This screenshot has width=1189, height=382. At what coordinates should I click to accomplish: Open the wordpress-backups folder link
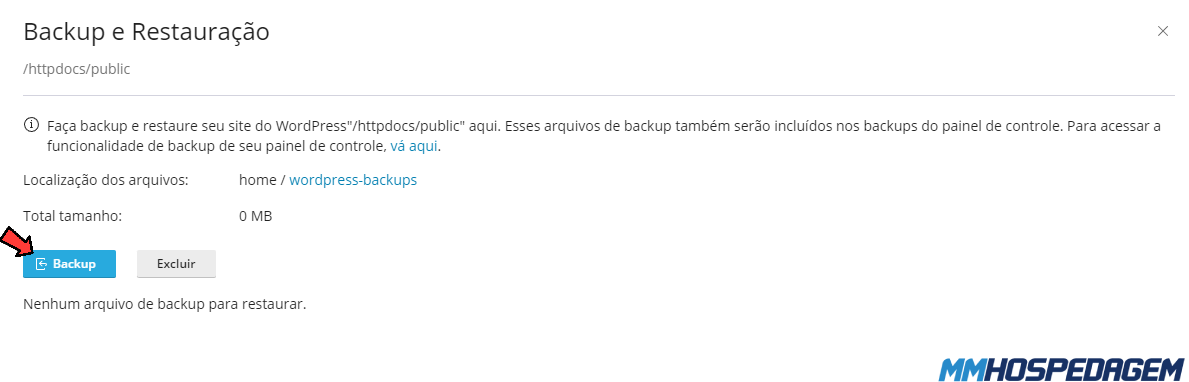pyautogui.click(x=353, y=180)
